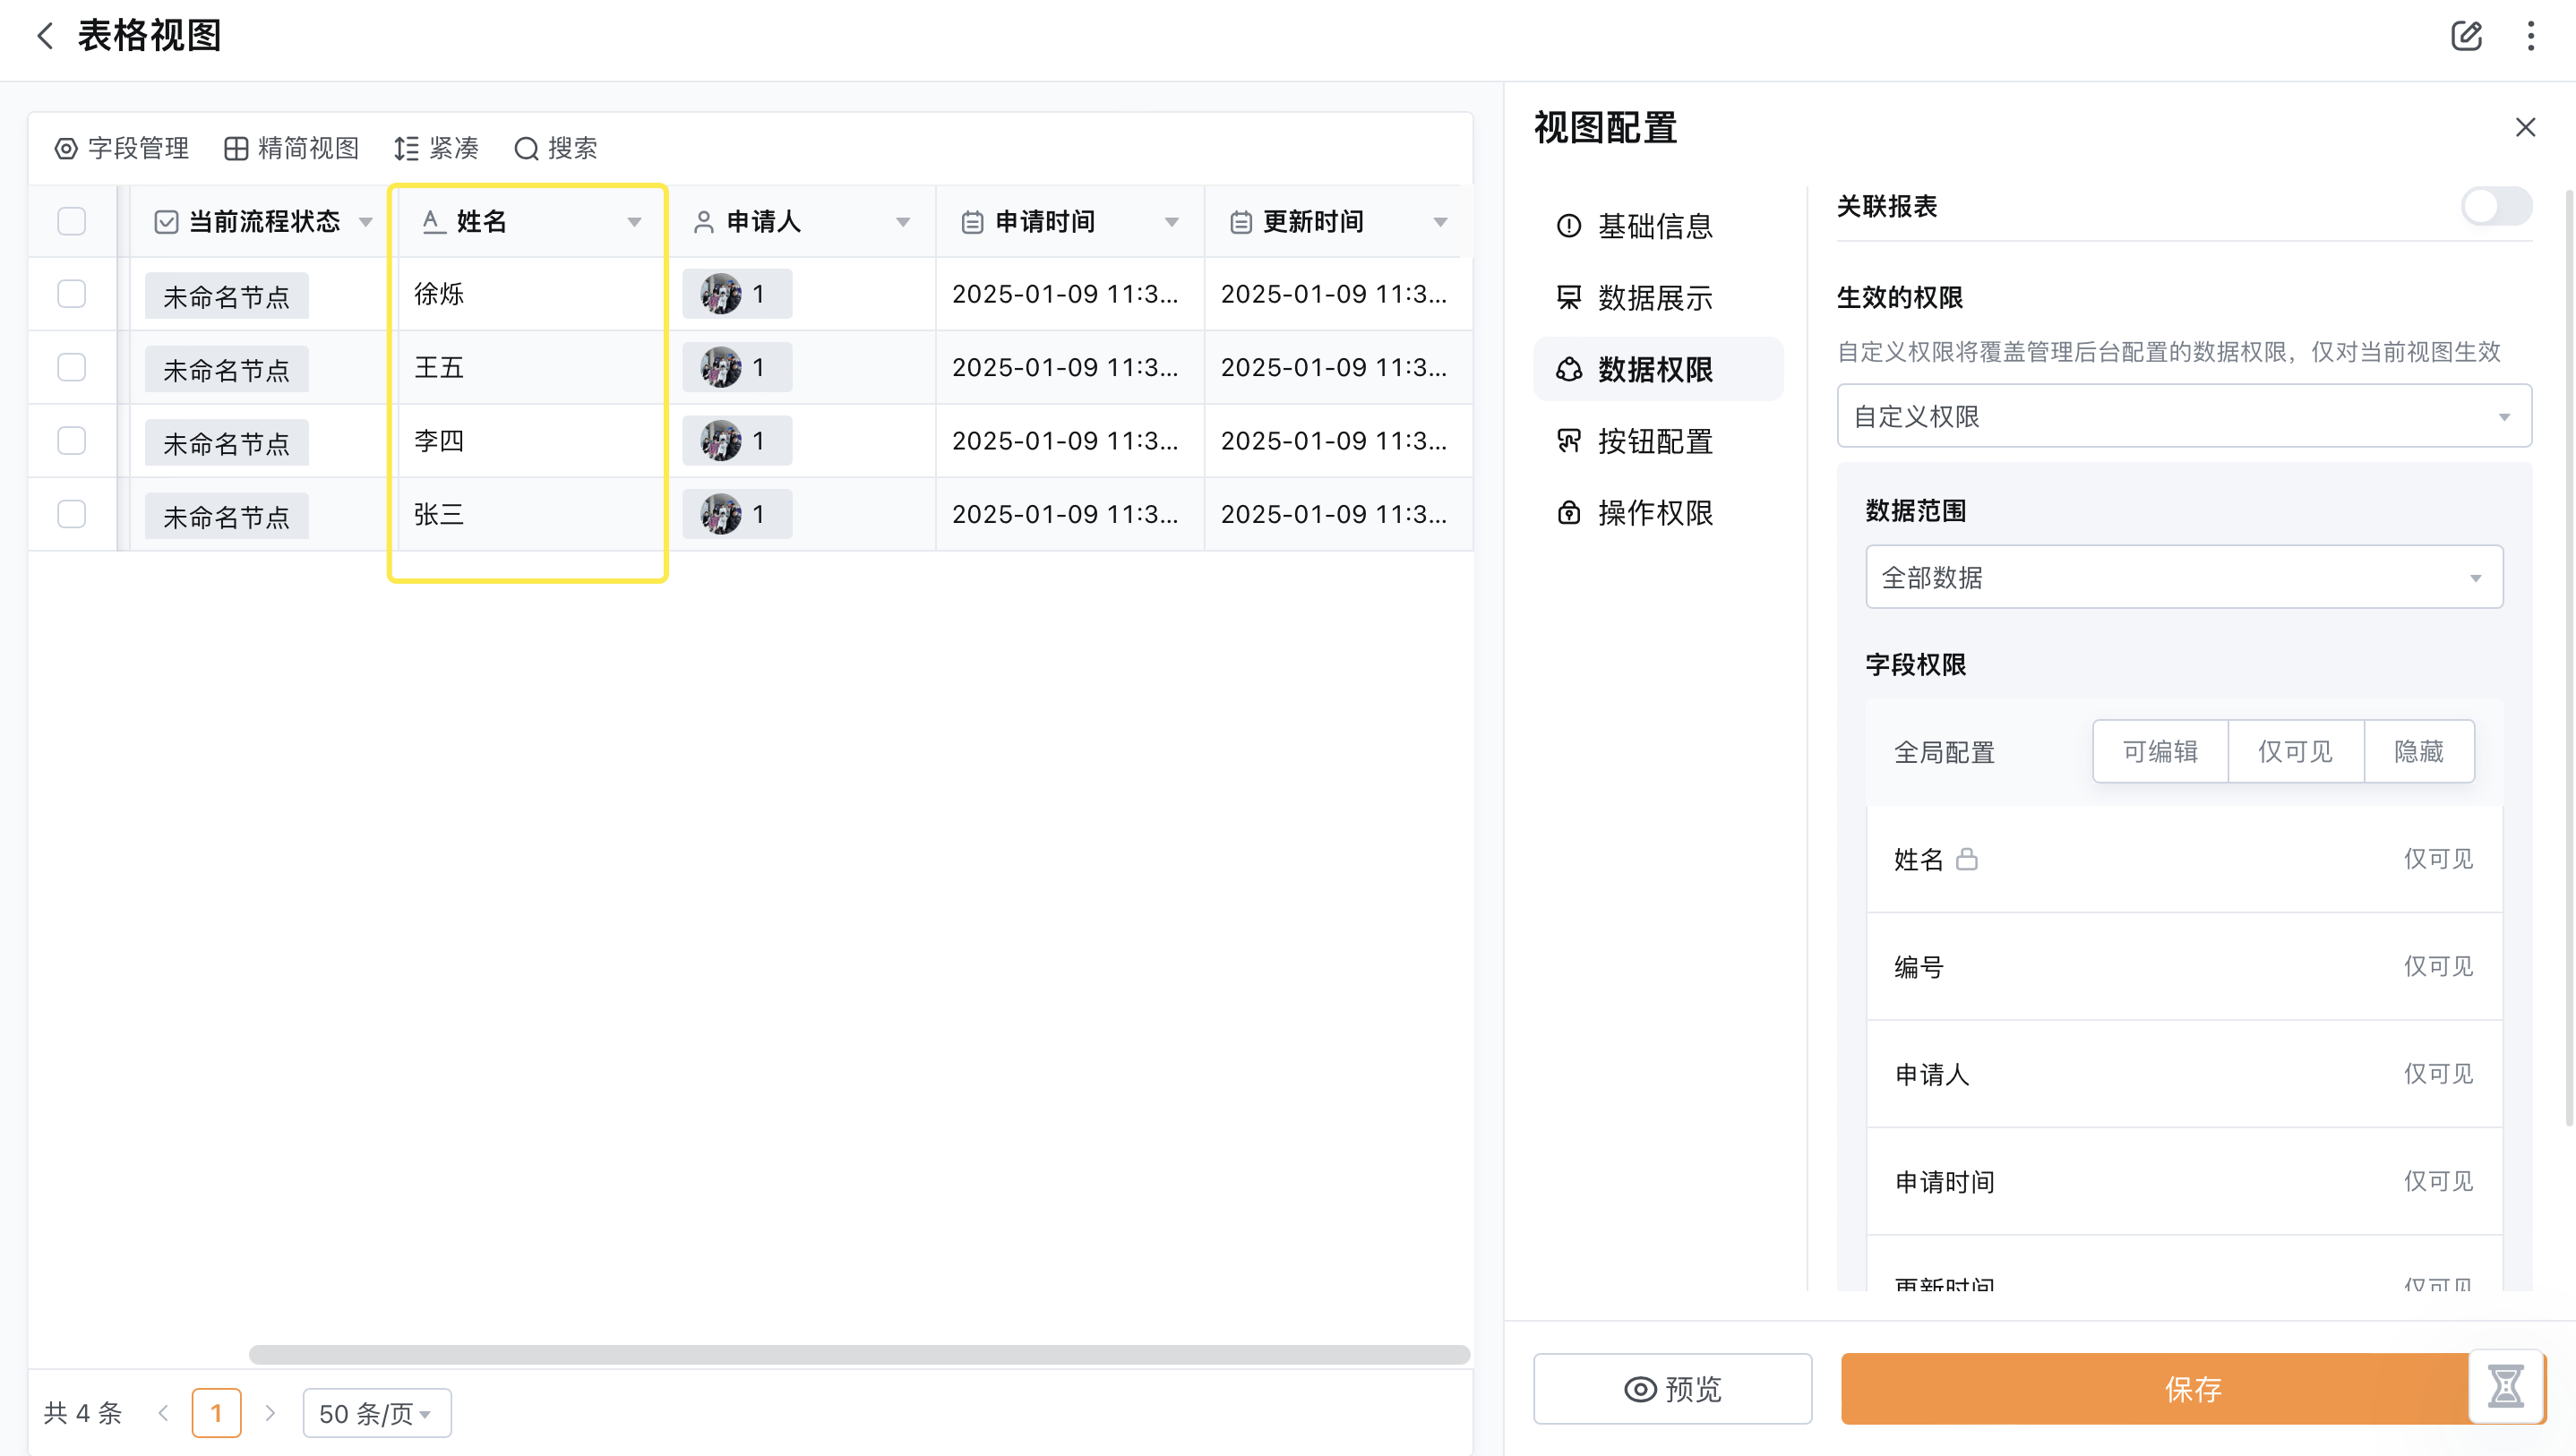The image size is (2576, 1456).
Task: Click the hourglass icon beside 保存
Action: (2505, 1388)
